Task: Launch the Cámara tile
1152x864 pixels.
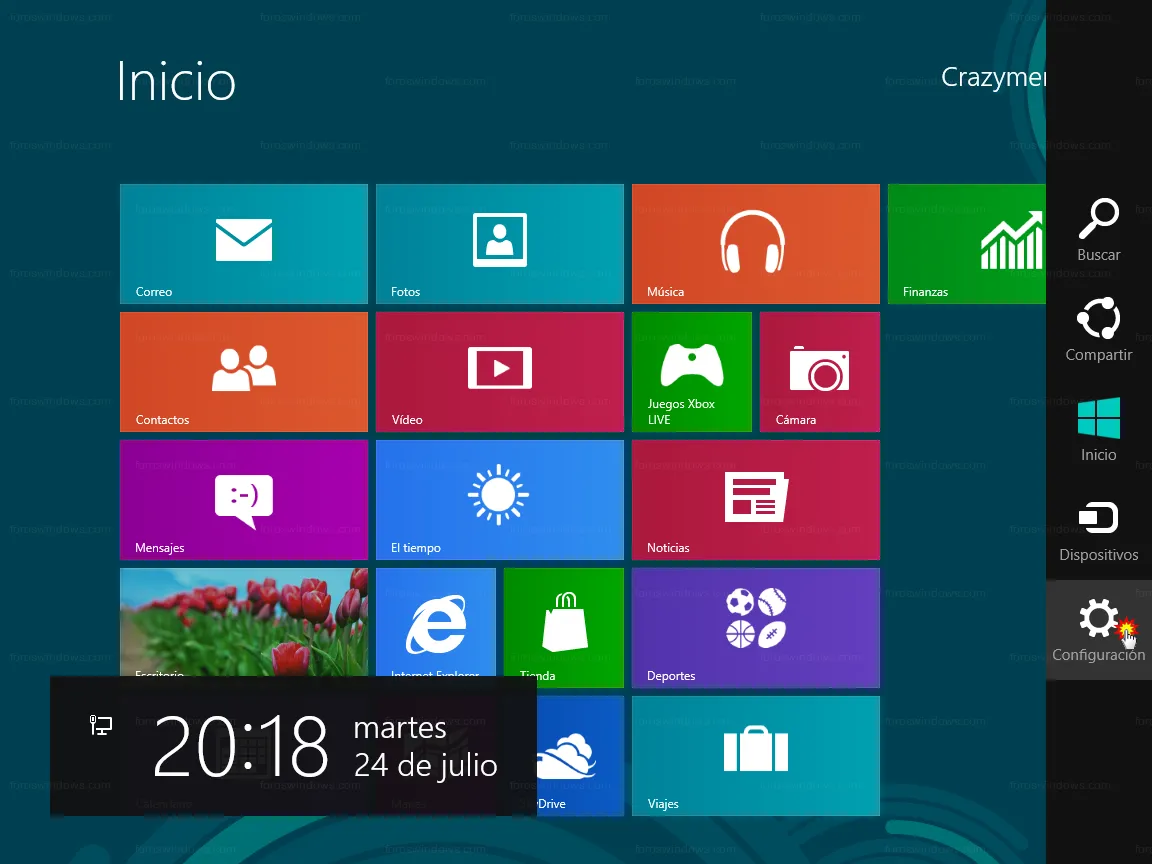Action: 819,372
